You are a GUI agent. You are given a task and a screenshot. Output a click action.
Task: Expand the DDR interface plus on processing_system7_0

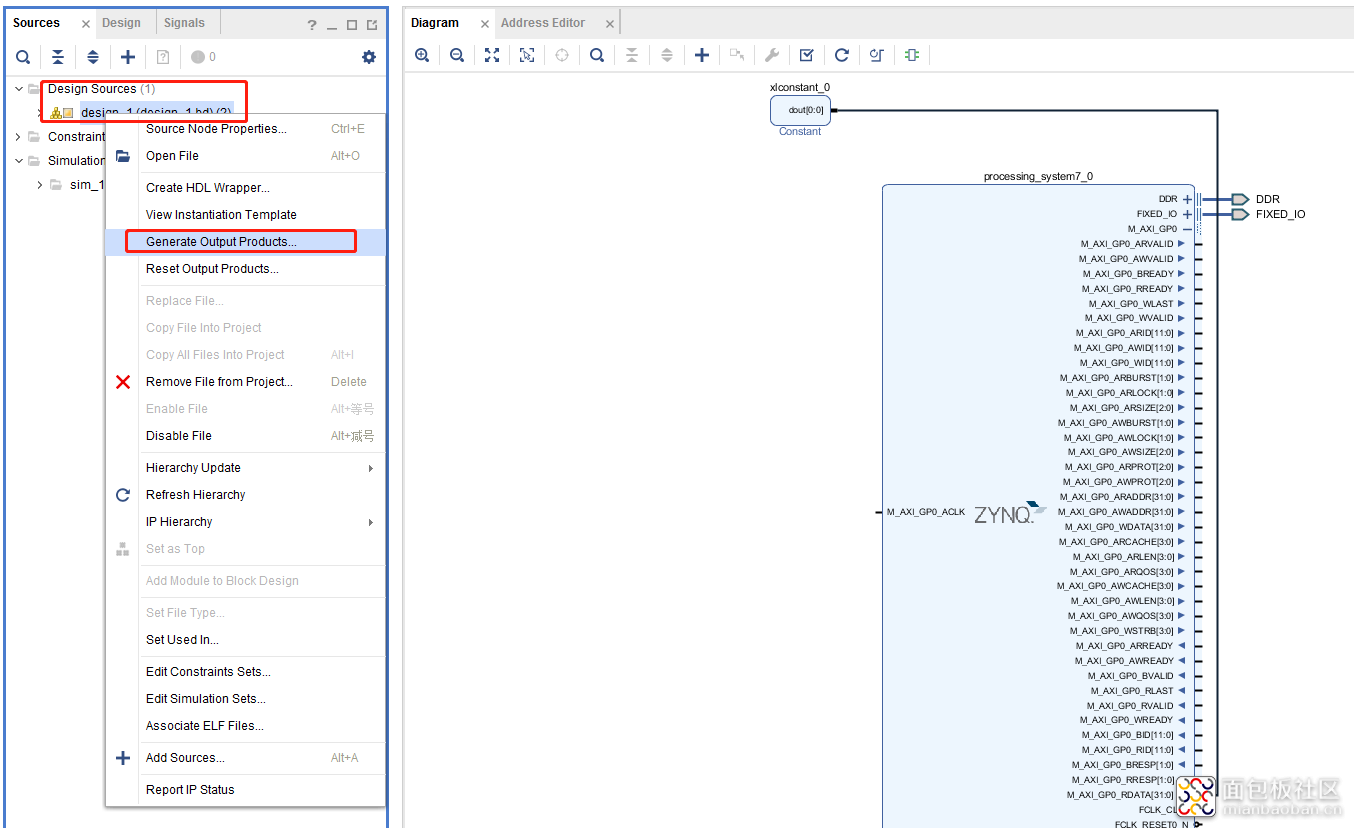[1187, 199]
